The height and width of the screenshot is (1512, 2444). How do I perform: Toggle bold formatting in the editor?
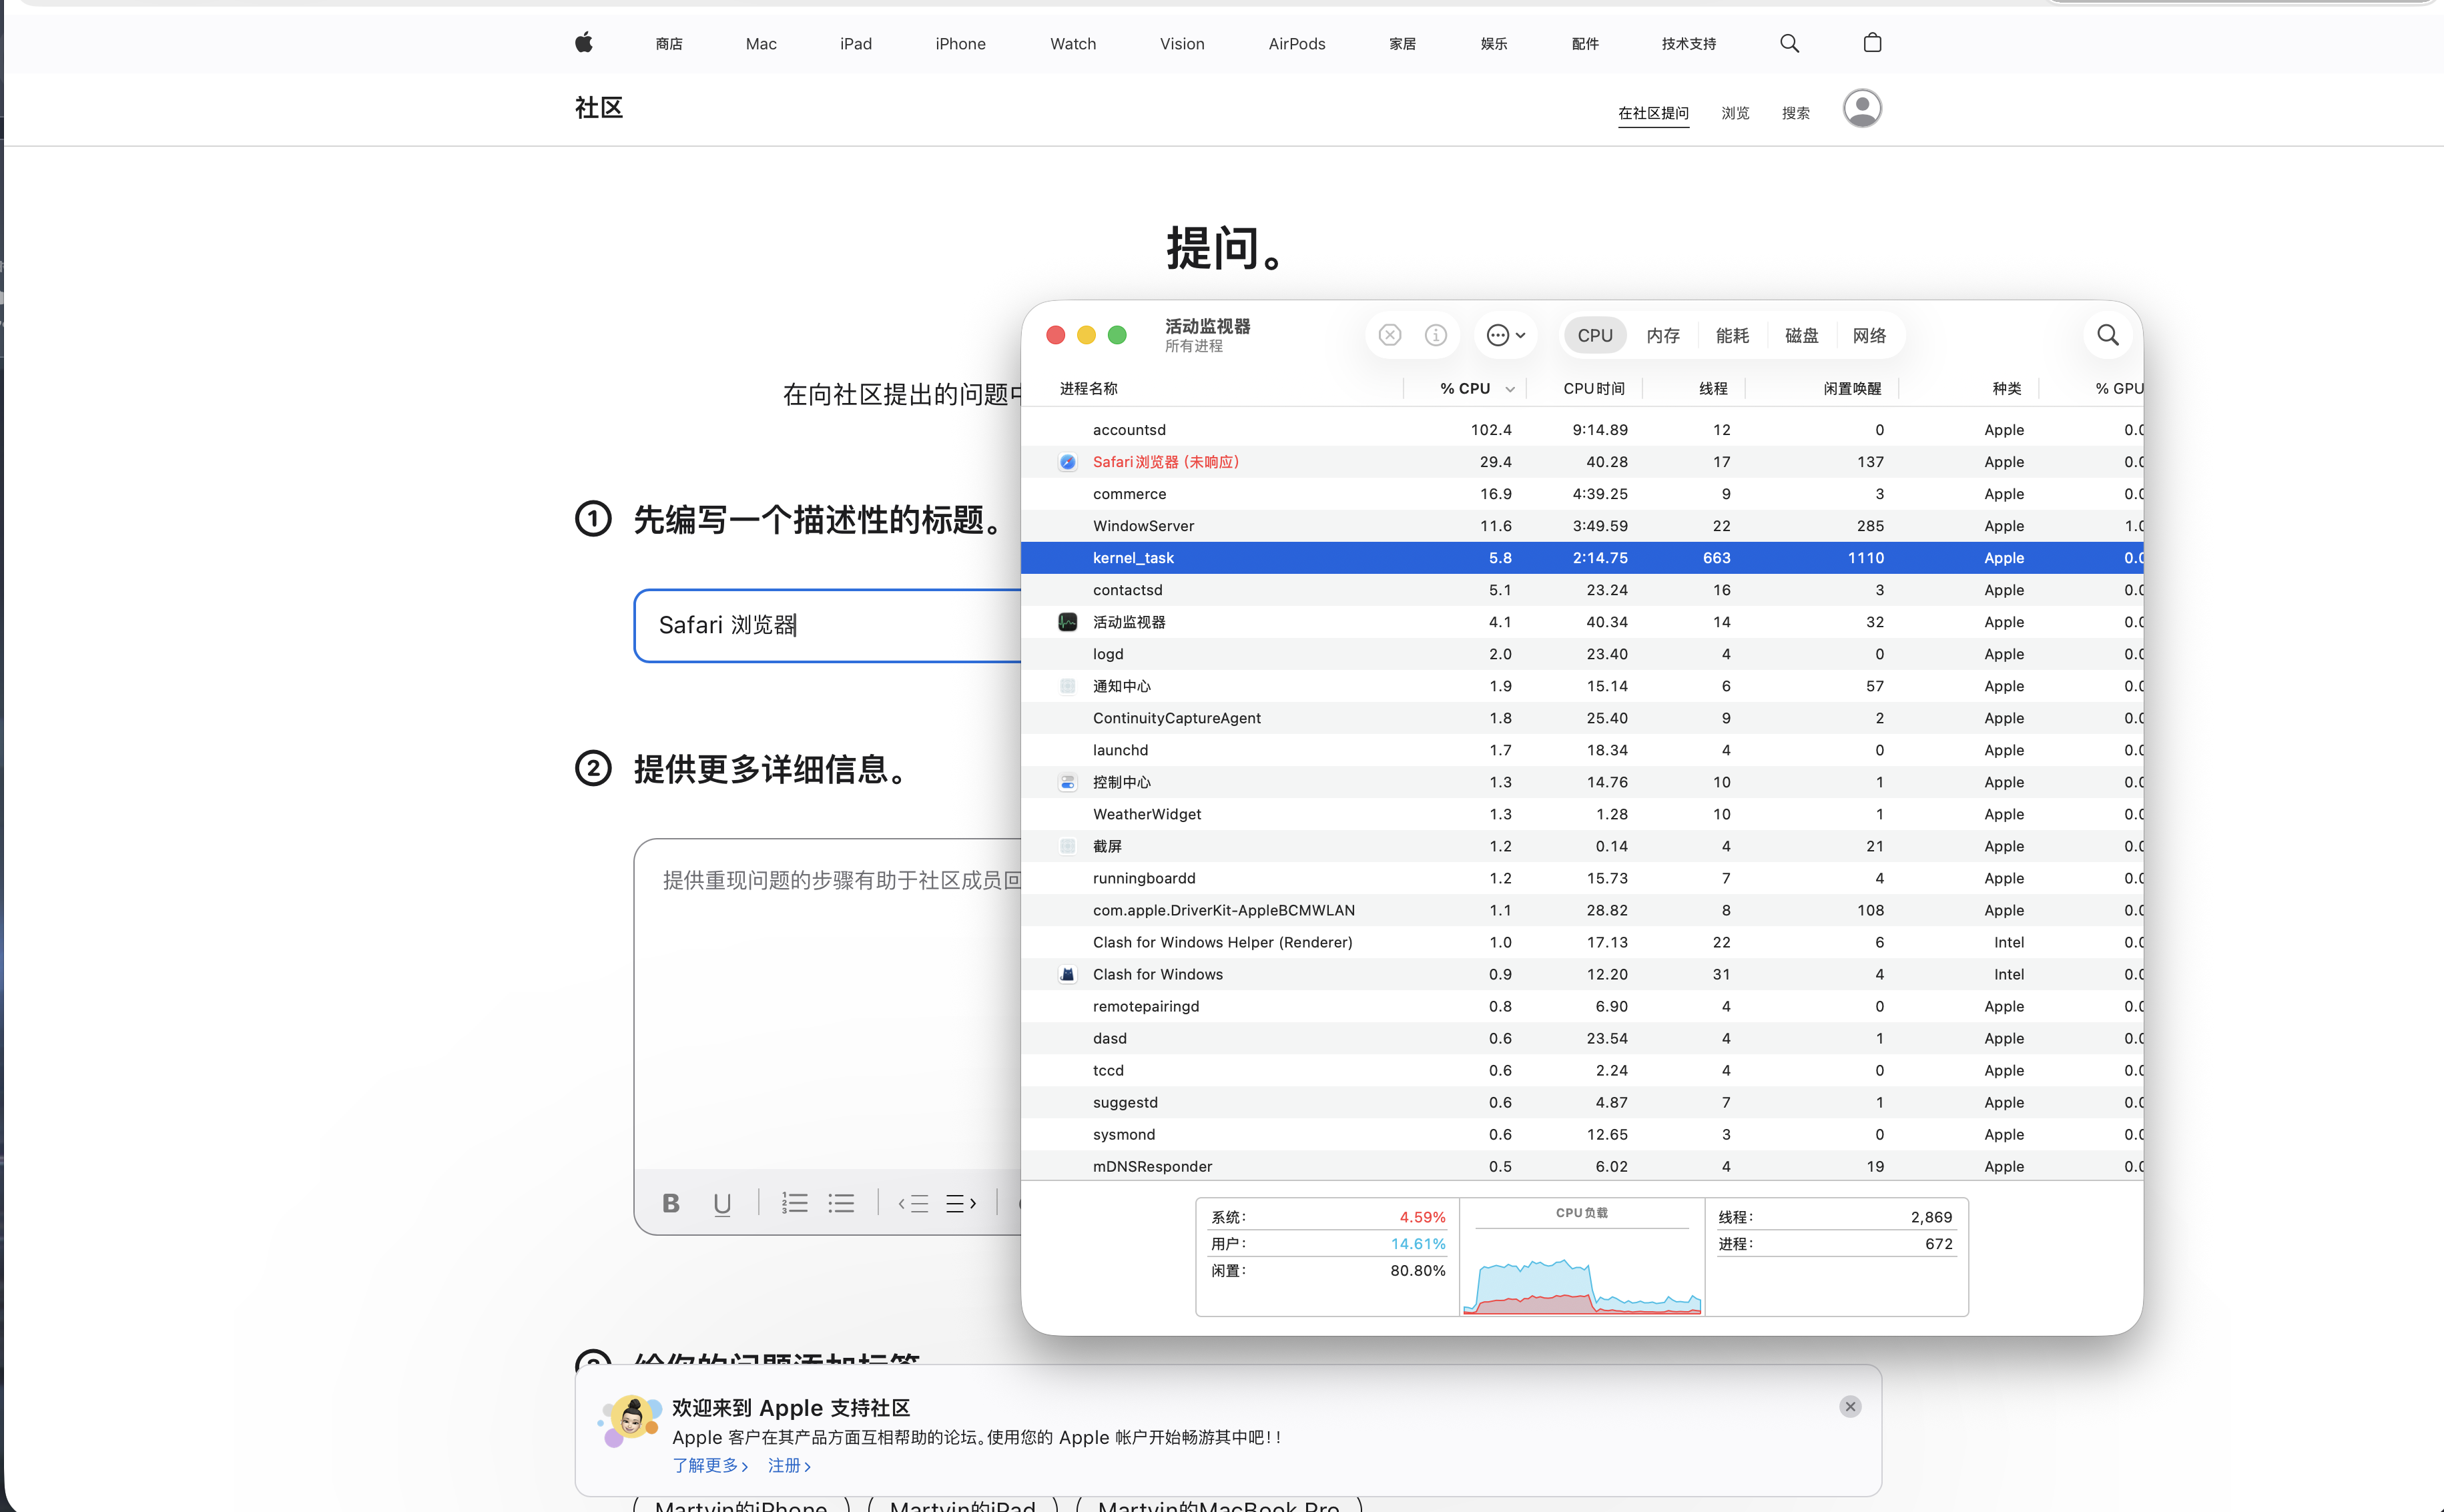point(671,1203)
